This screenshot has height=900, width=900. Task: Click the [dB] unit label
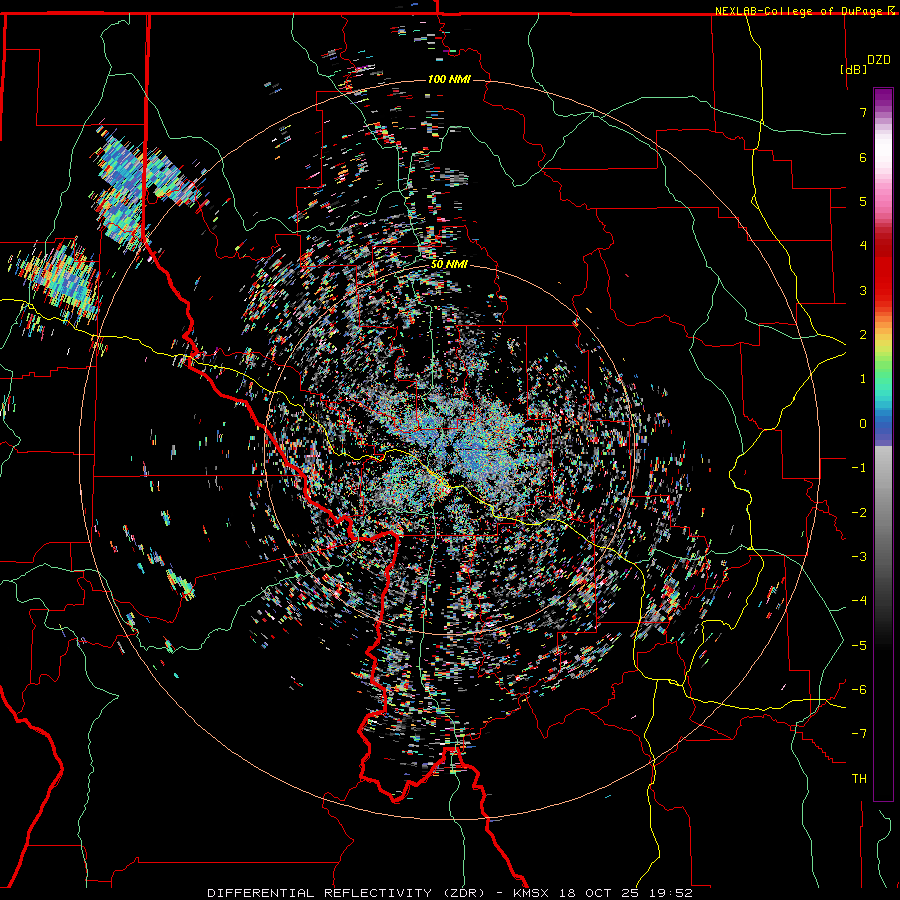(853, 69)
